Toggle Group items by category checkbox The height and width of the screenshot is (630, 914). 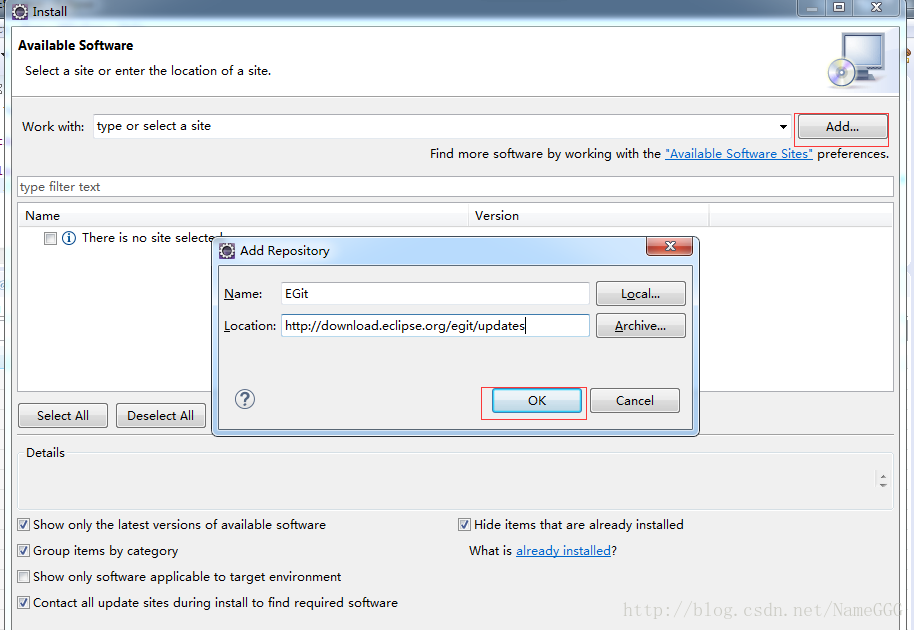(x=23, y=551)
